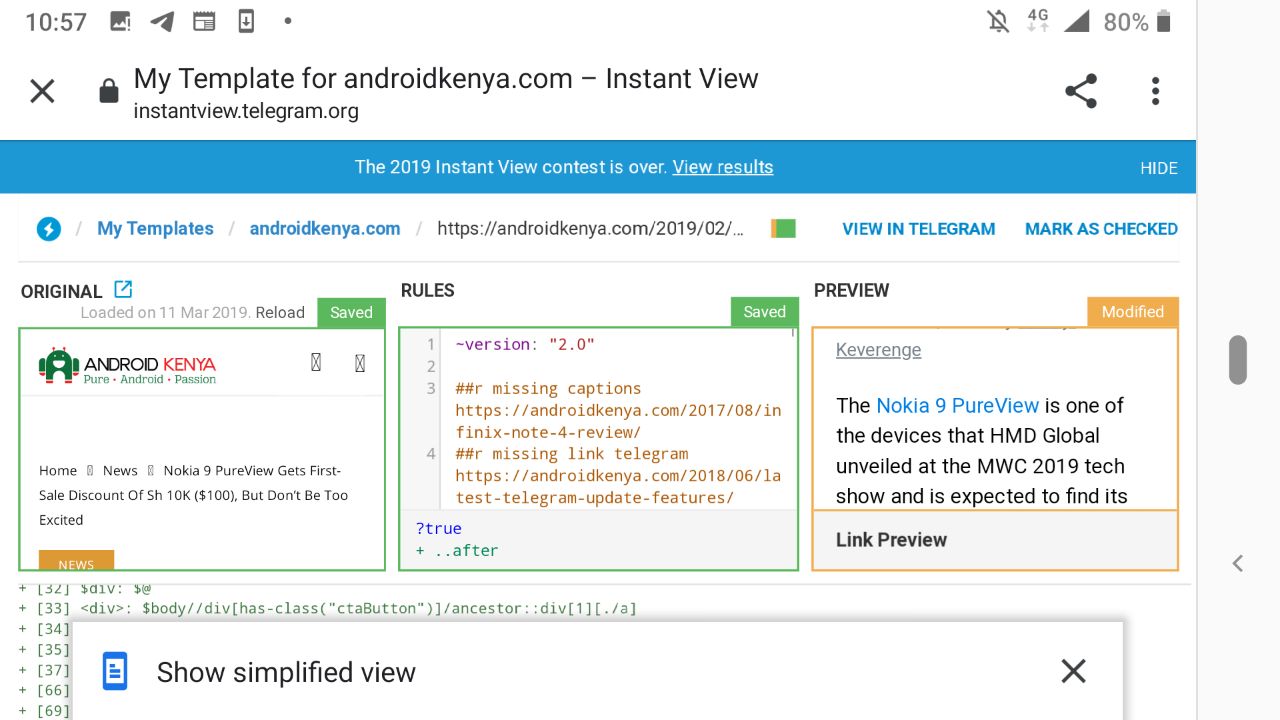
Task: Click the missing link telegram comment line
Action: (618, 476)
